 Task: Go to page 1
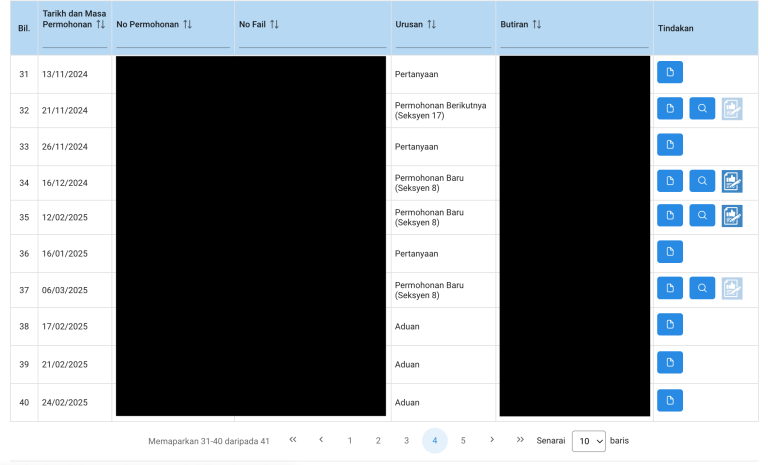[350, 441]
